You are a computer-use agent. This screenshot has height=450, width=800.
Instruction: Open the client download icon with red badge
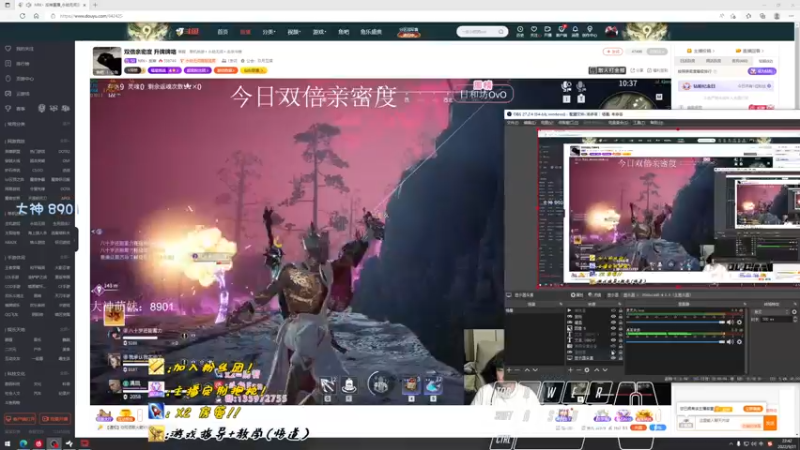(561, 30)
